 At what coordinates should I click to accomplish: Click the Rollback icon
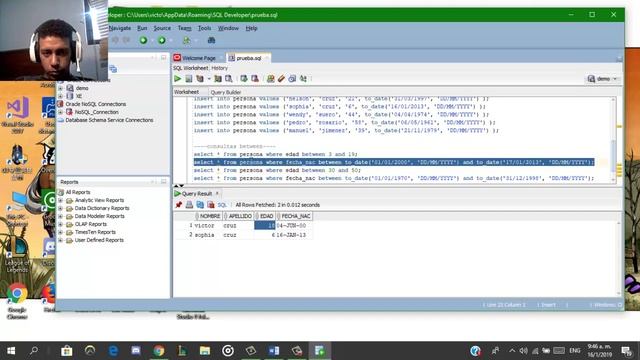coord(255,79)
